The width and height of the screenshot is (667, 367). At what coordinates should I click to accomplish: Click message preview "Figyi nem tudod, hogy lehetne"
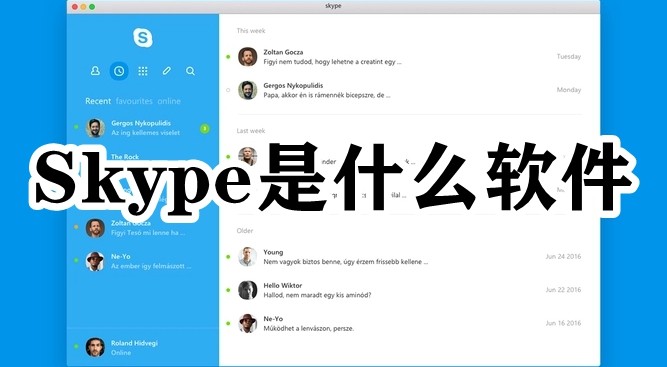coord(333,62)
